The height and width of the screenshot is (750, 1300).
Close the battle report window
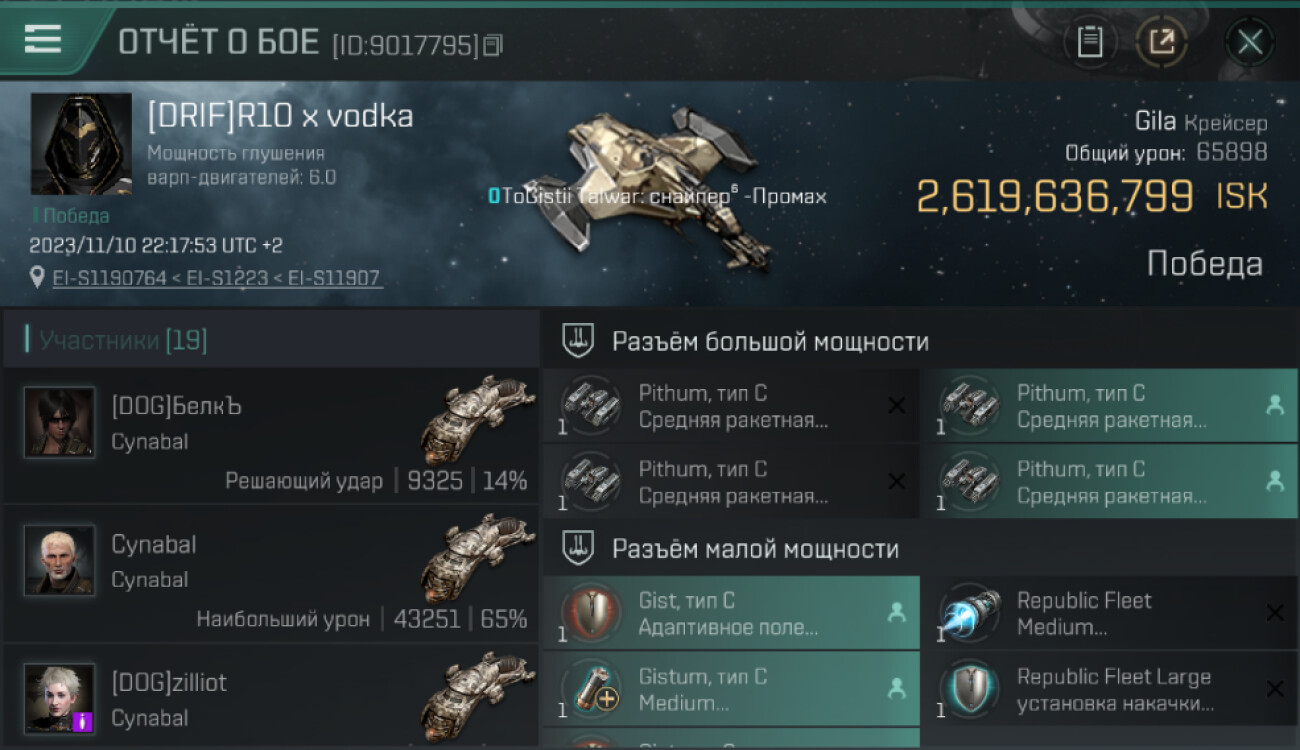pyautogui.click(x=1250, y=42)
